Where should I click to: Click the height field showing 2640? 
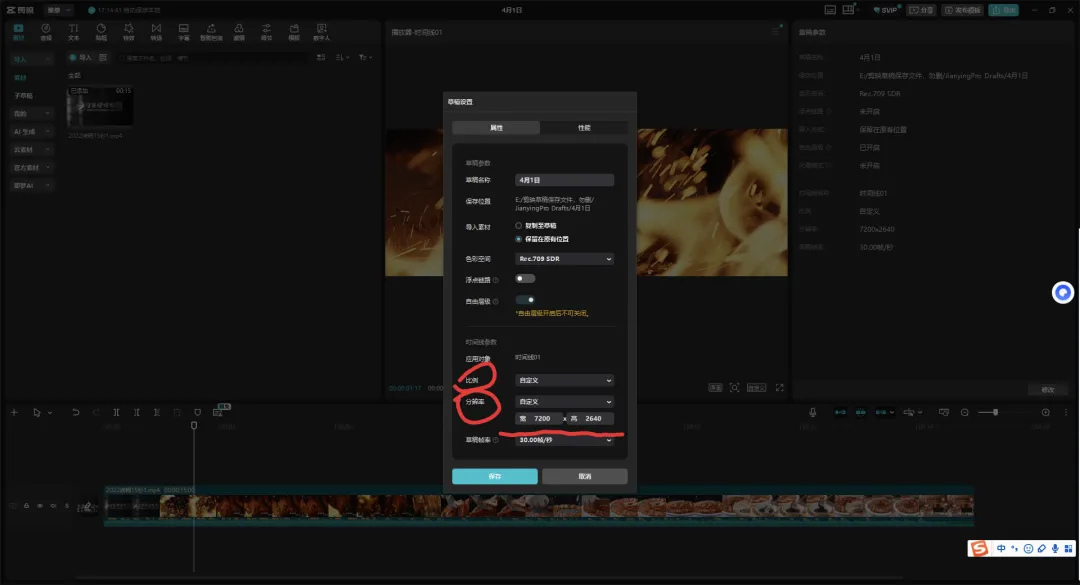point(590,418)
